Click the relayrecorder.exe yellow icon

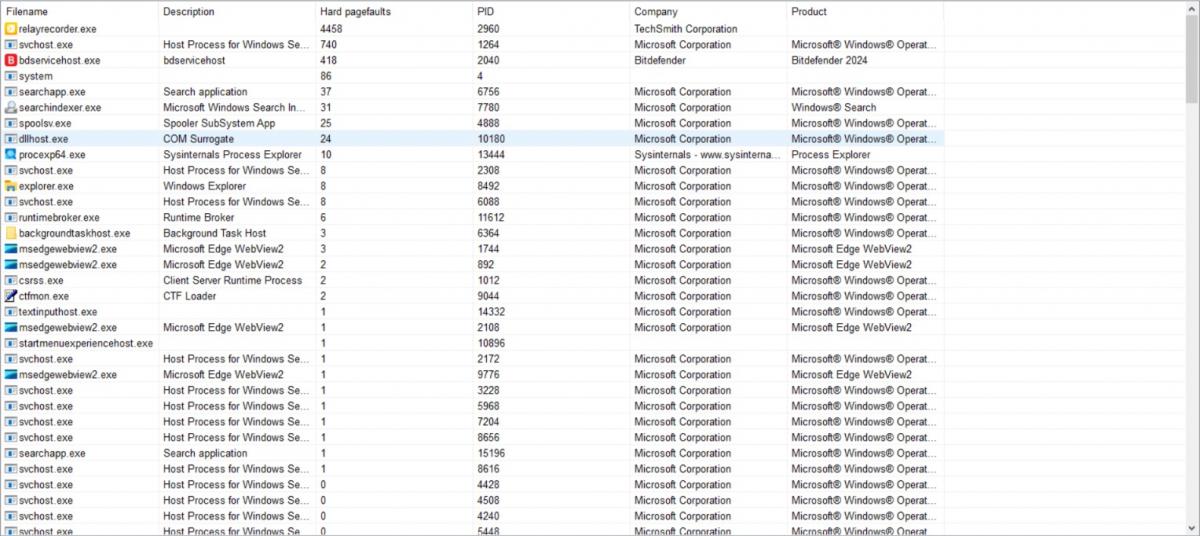pos(11,29)
